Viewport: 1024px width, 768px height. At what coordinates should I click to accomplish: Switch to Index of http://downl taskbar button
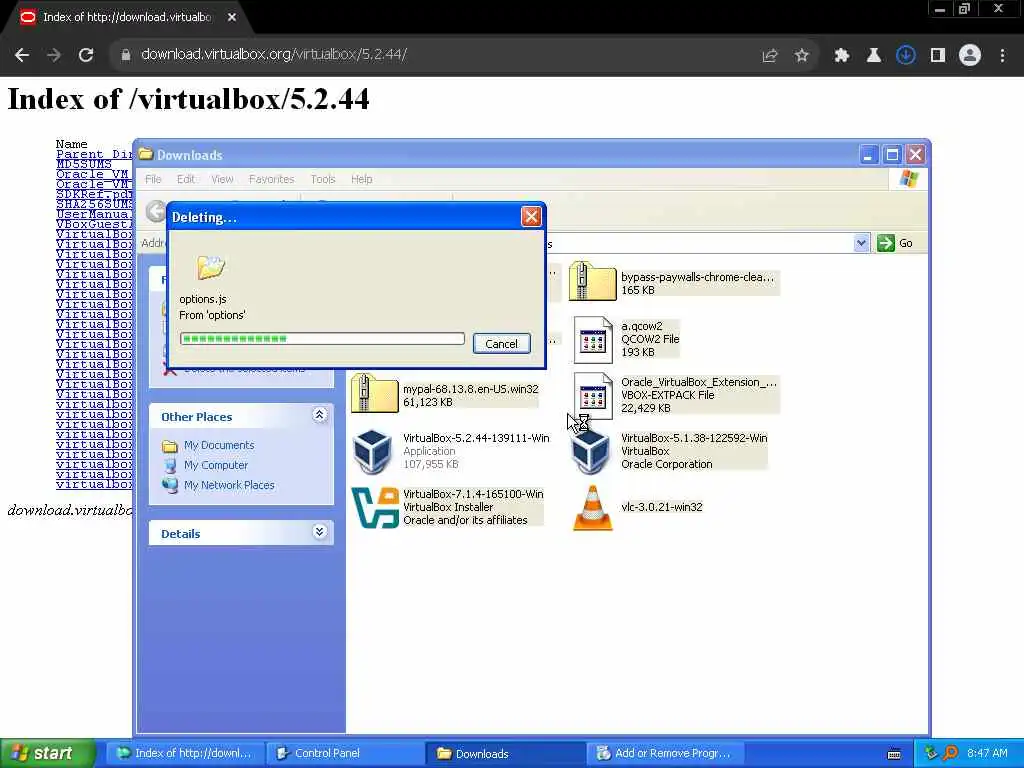point(186,753)
